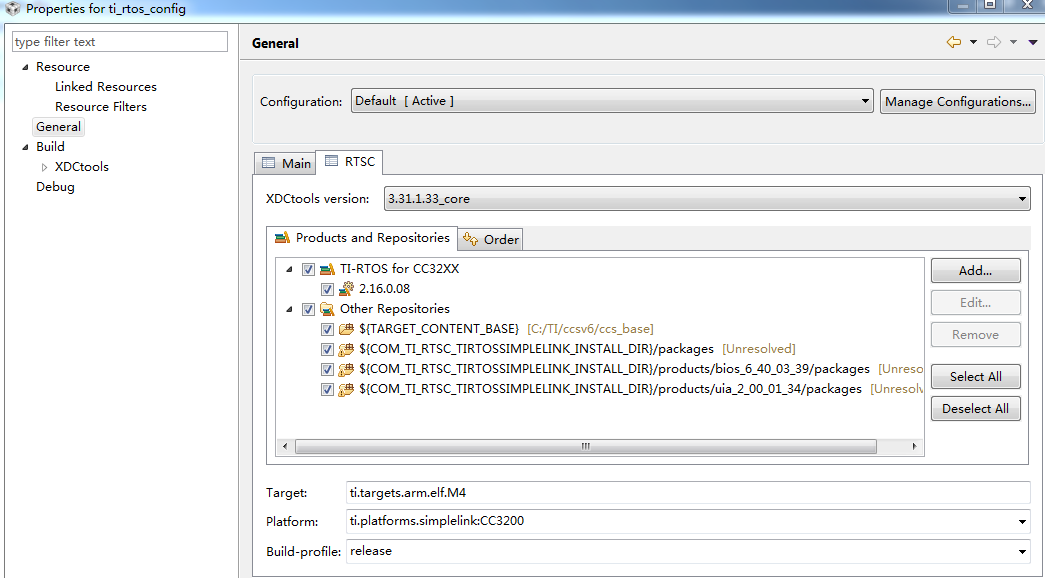Select the RTSC tab
1045x578 pixels.
[x=349, y=161]
